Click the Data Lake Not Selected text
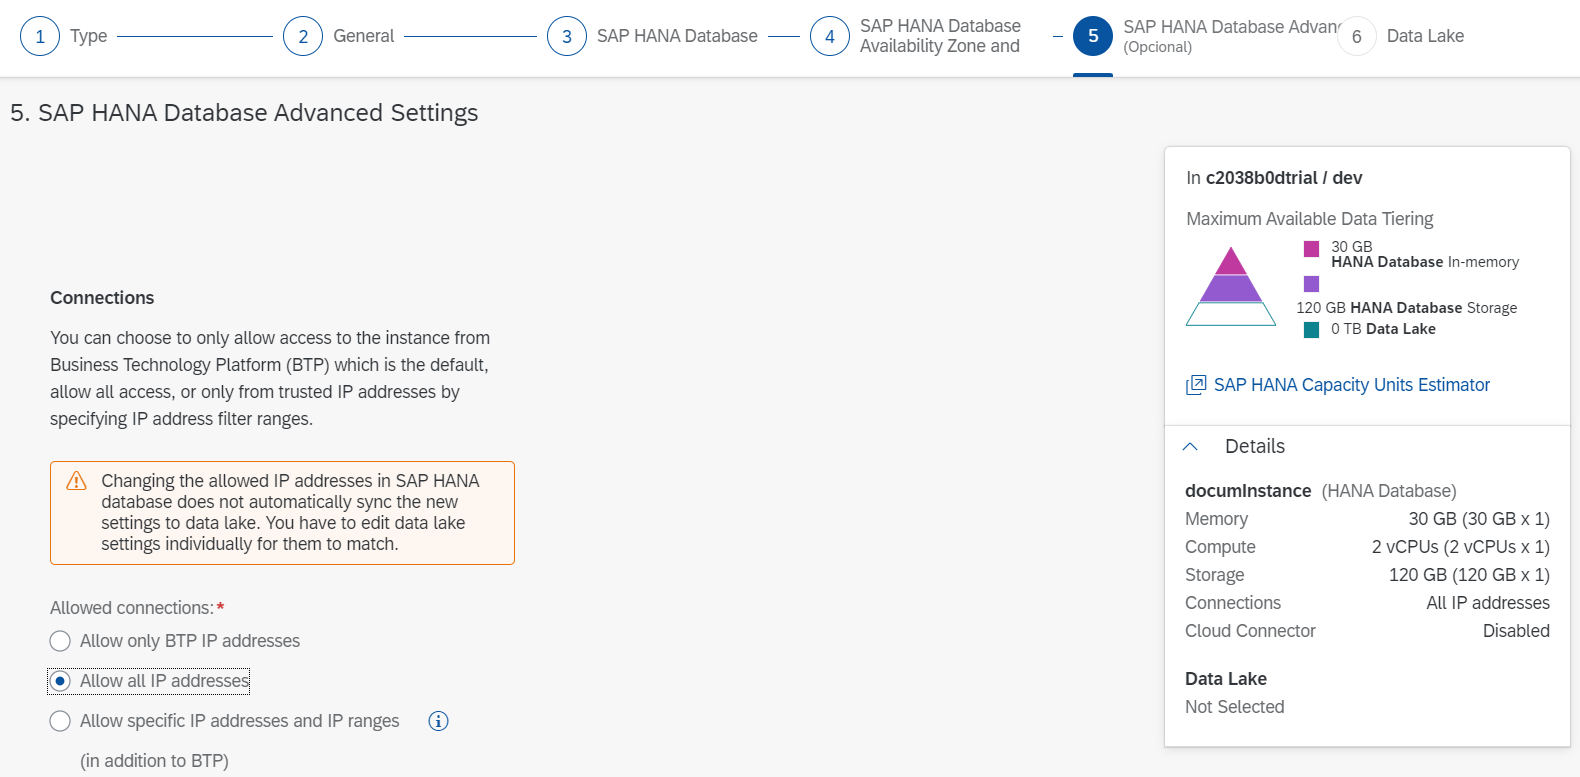Viewport: 1580px width, 777px height. [1235, 707]
